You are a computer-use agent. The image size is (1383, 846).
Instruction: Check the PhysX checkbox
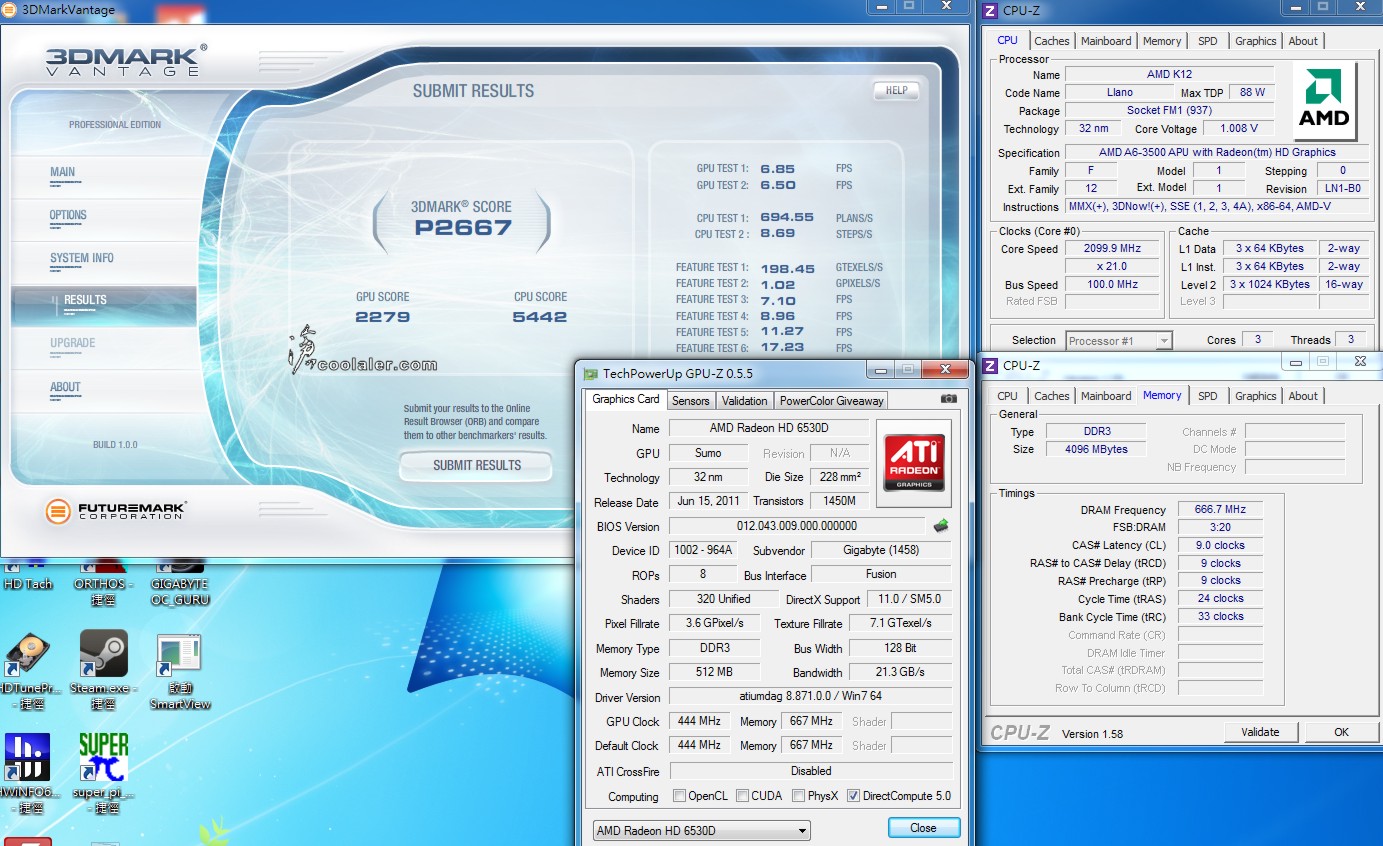coord(799,796)
